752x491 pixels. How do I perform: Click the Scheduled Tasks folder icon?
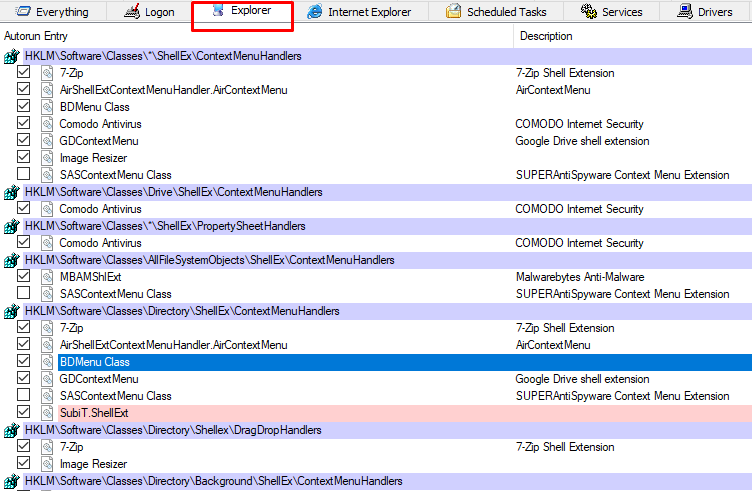pyautogui.click(x=453, y=11)
